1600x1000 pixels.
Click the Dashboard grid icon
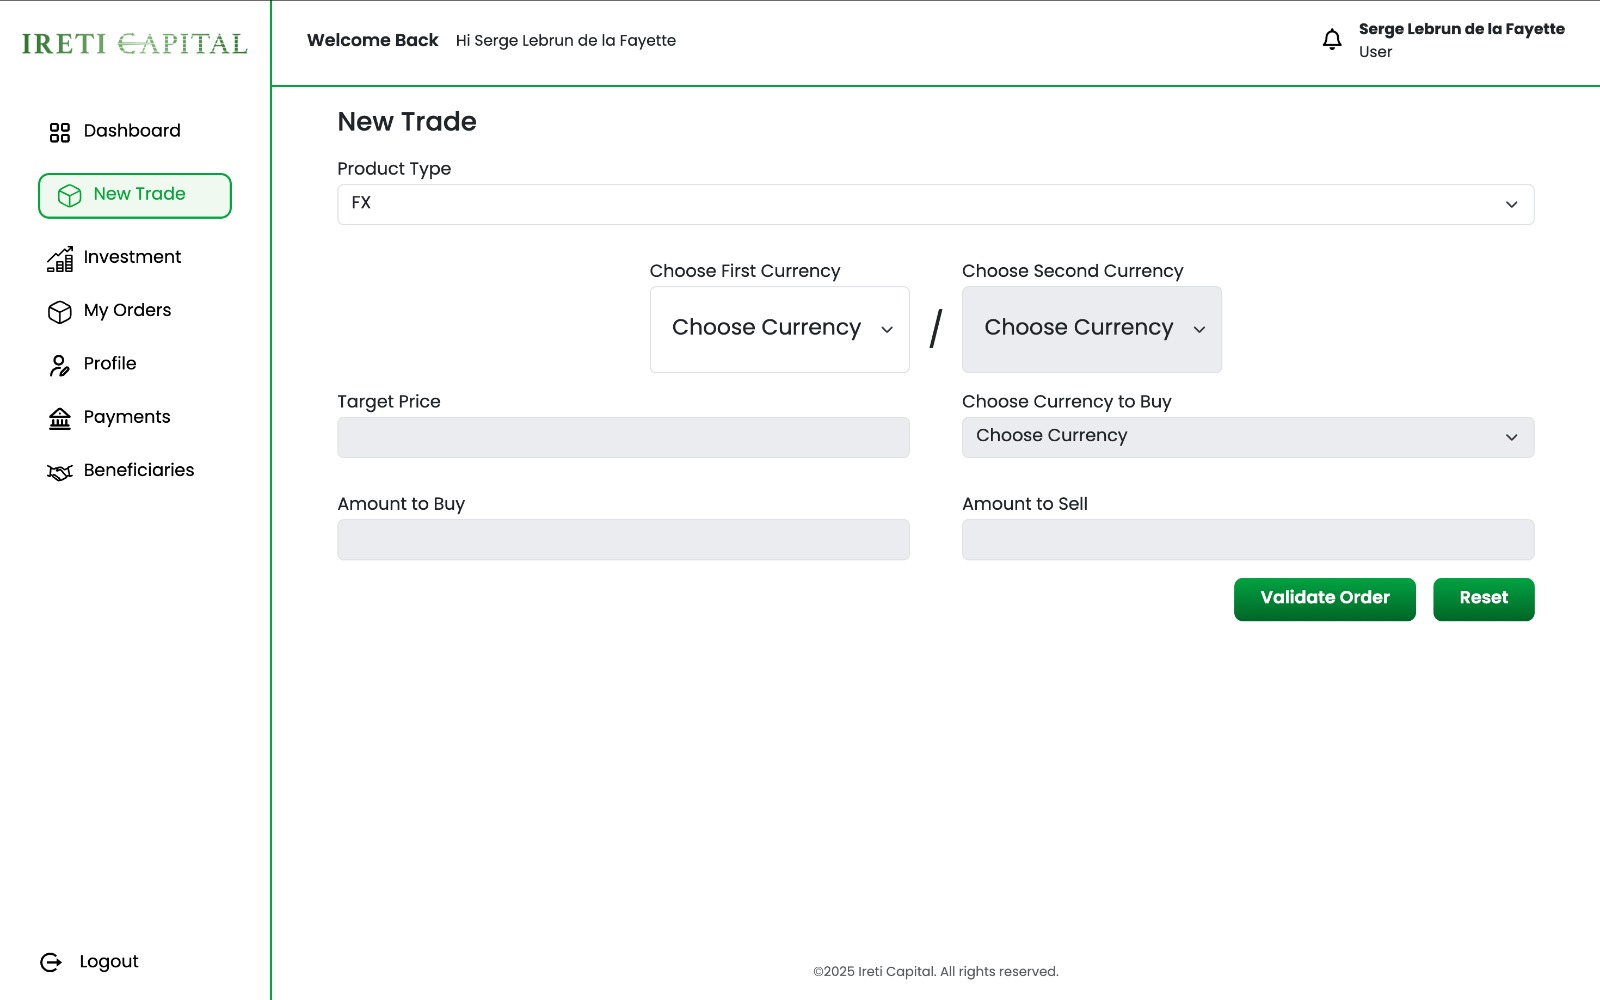click(x=60, y=132)
